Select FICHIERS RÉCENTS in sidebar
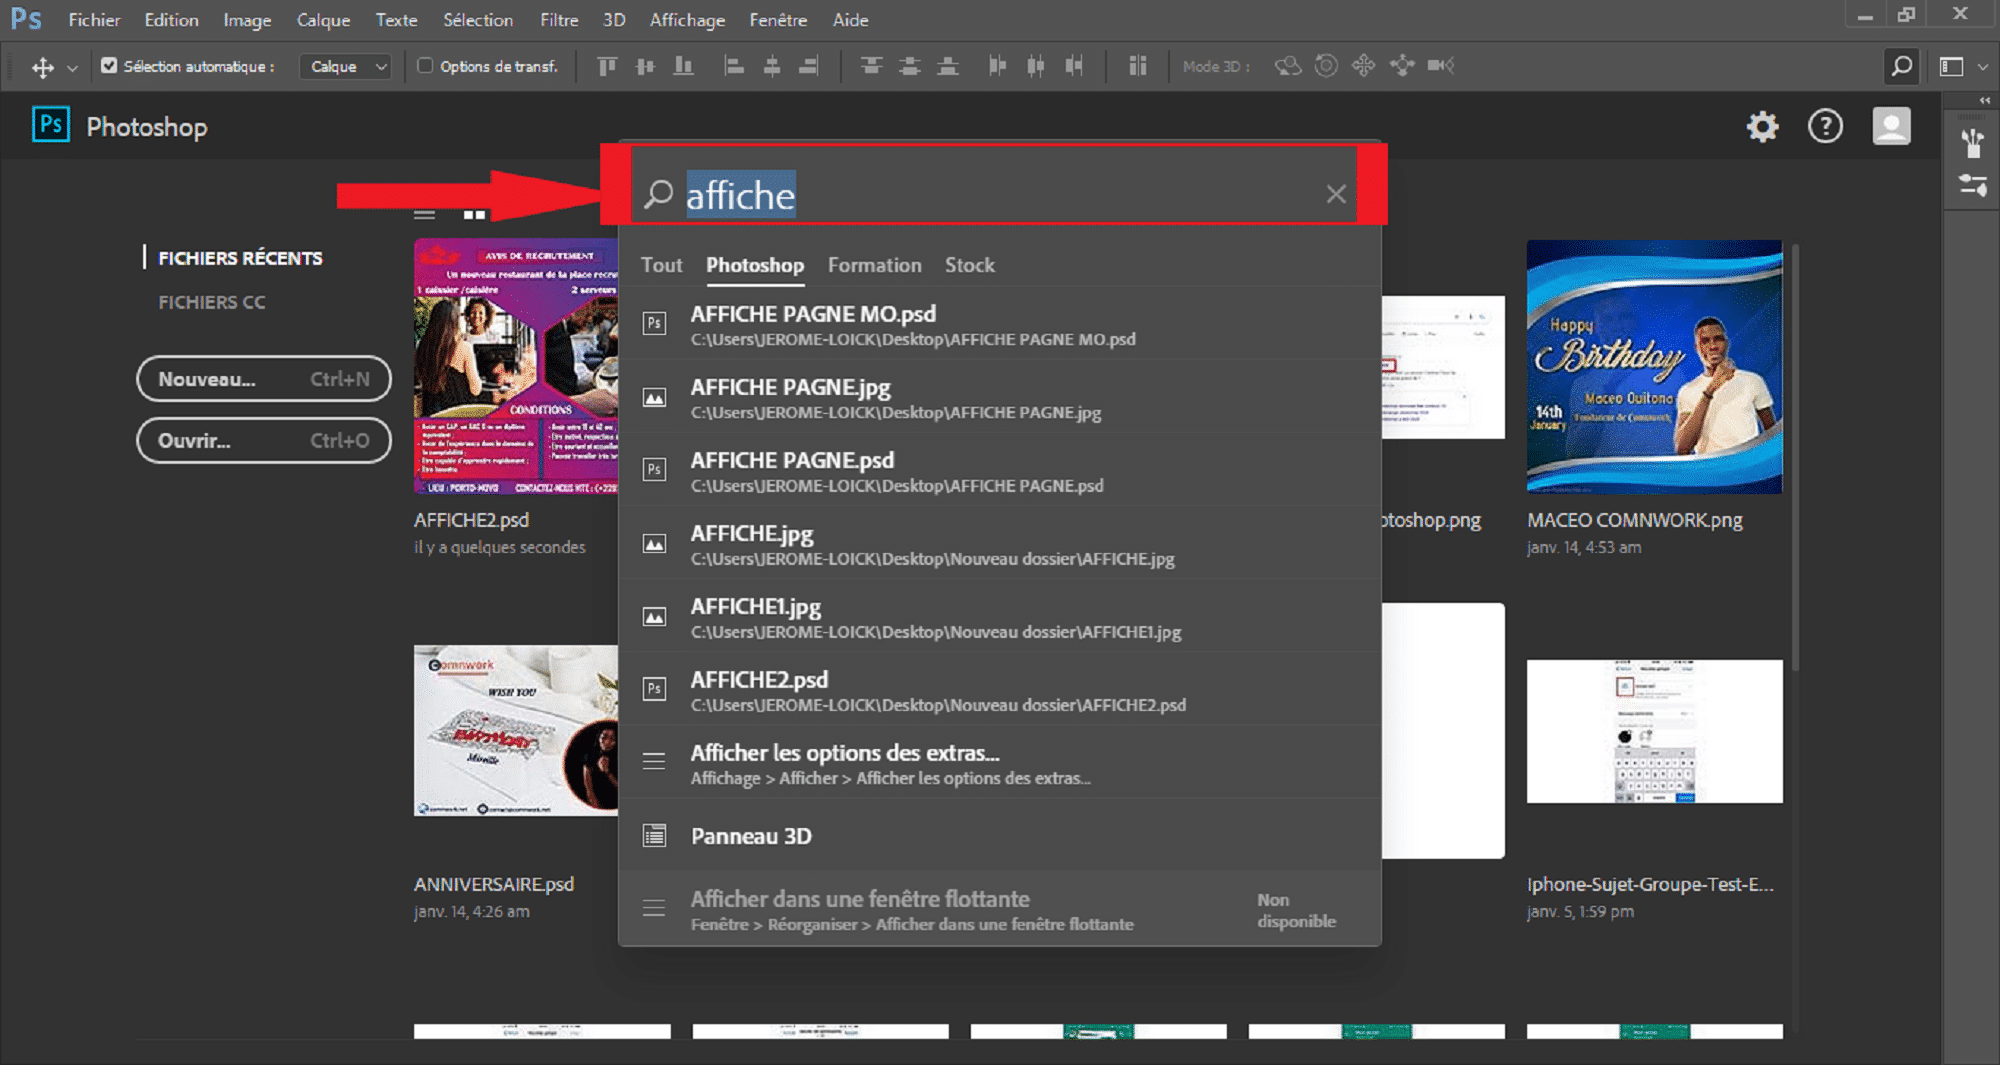Viewport: 2000px width, 1065px height. [x=240, y=258]
